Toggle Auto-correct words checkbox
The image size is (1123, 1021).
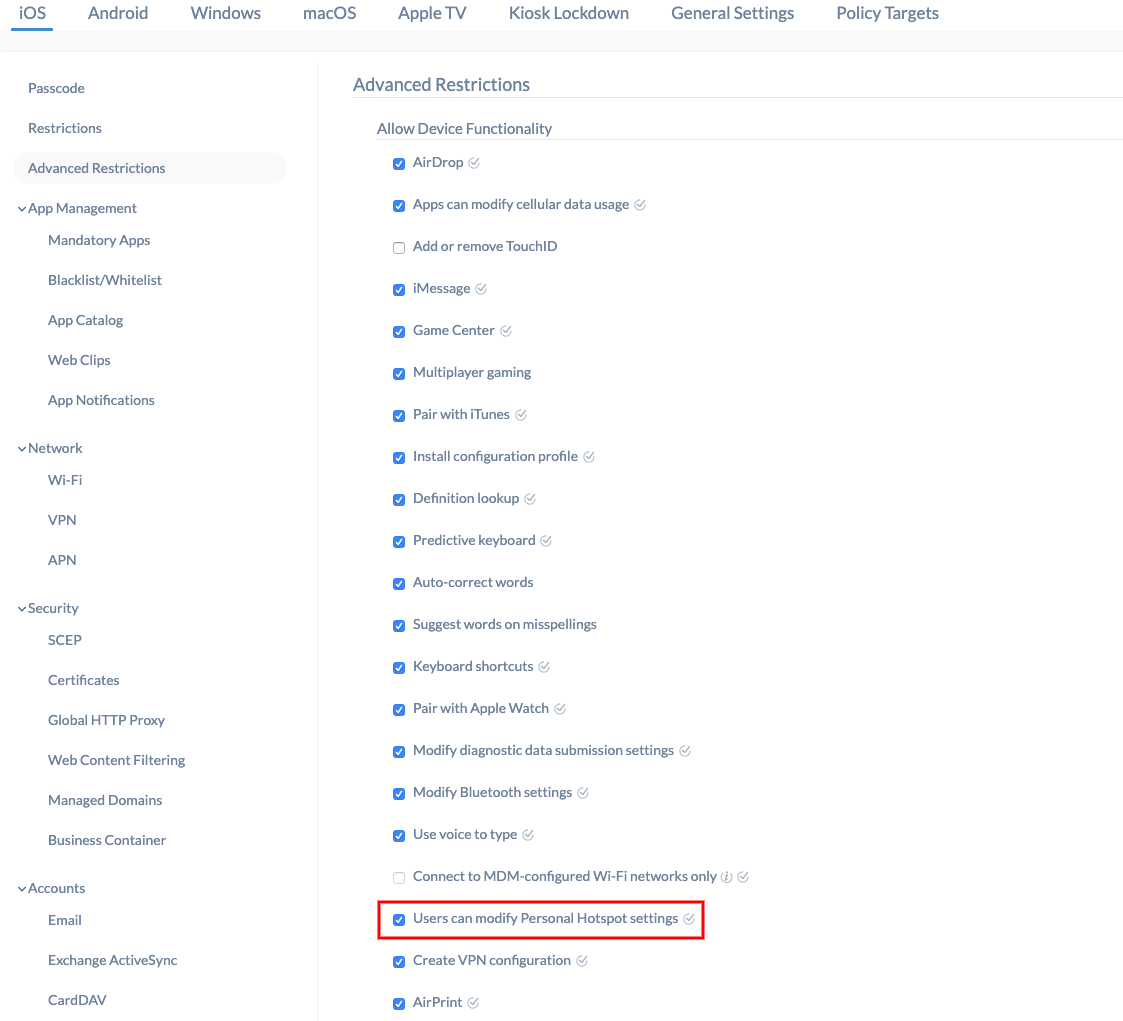(x=399, y=584)
